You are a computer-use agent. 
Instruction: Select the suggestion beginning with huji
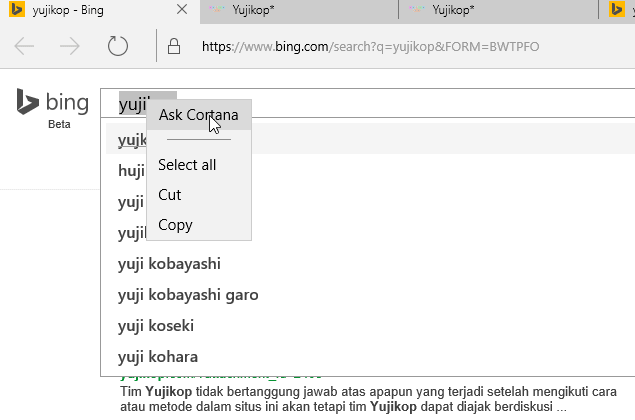(132, 171)
